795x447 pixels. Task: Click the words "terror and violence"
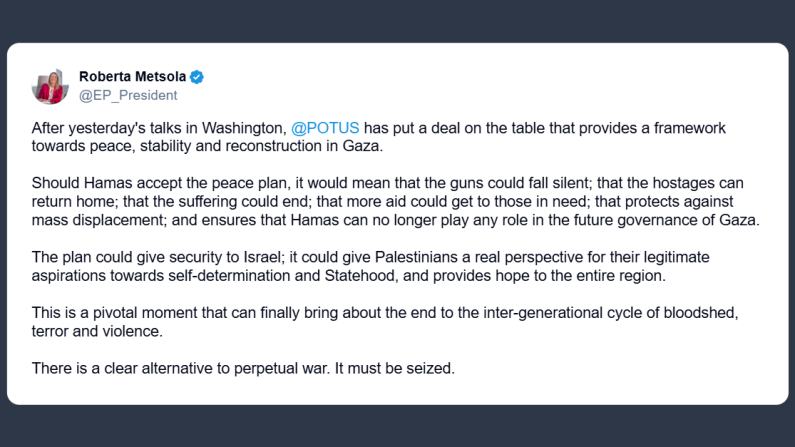click(95, 330)
